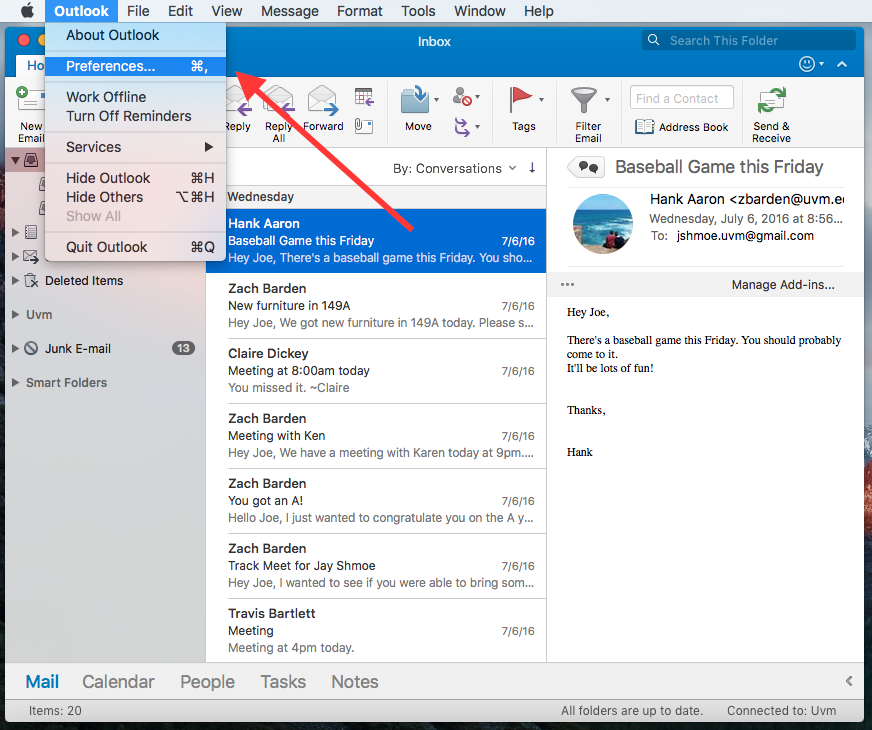Open the Meeting with Ken email
This screenshot has height=730, width=872.
tap(376, 436)
